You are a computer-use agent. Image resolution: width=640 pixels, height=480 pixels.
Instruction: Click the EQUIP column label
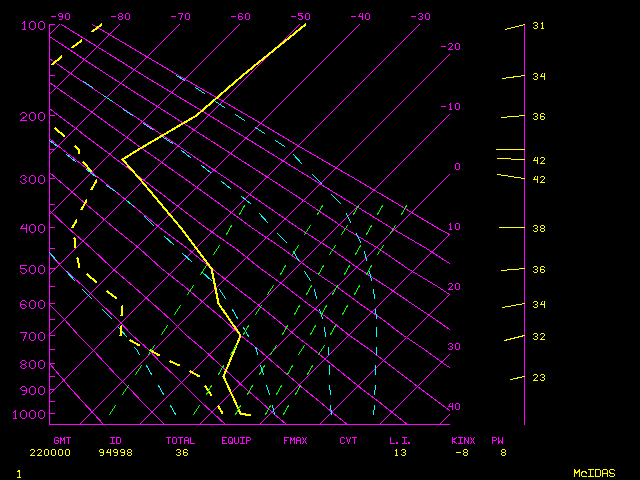point(237,440)
